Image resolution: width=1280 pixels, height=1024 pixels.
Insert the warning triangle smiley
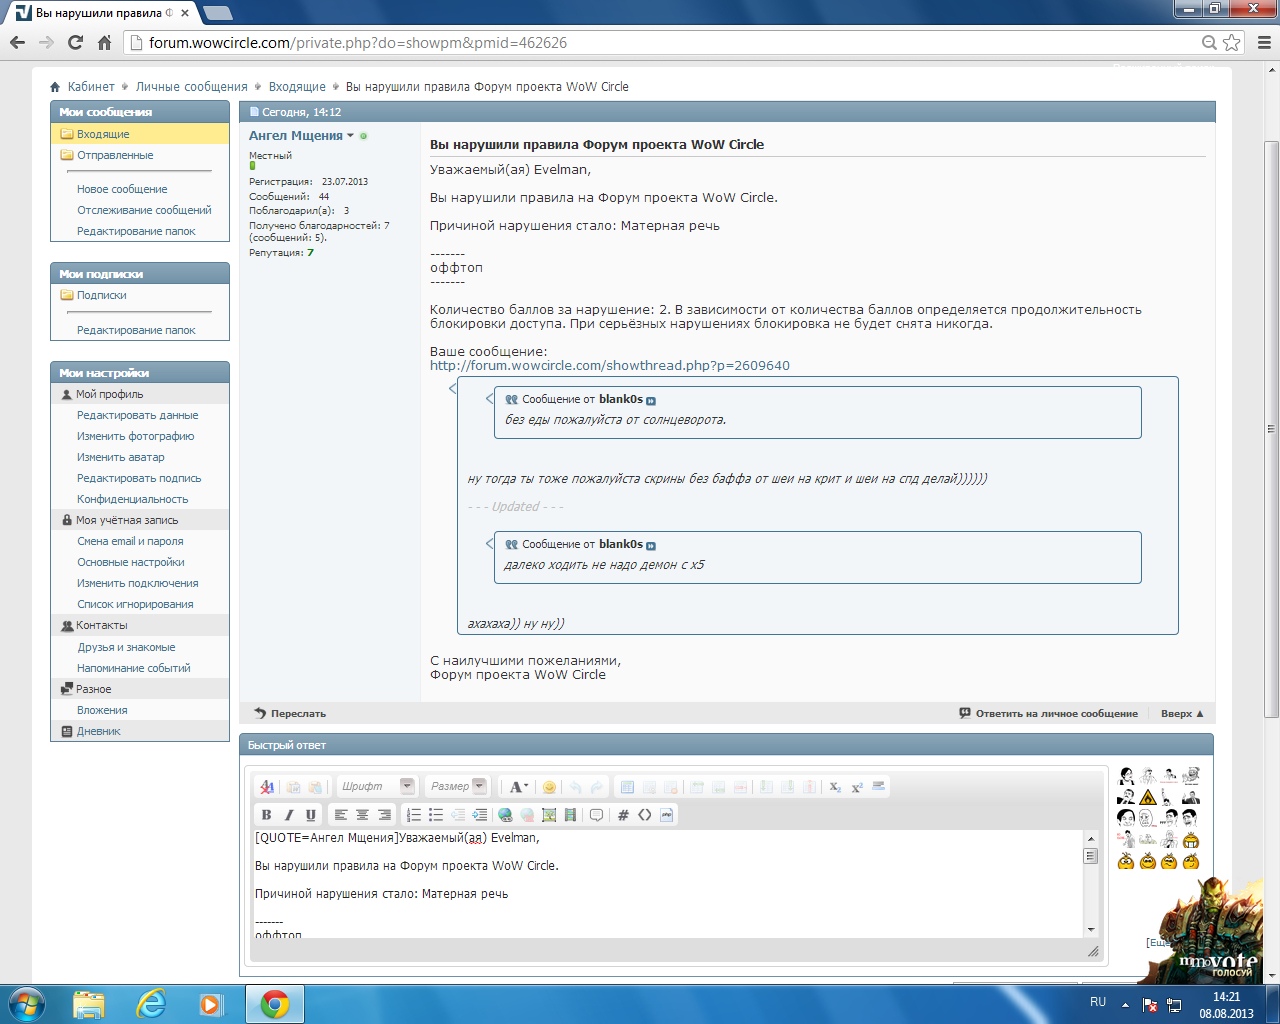pyautogui.click(x=1148, y=797)
